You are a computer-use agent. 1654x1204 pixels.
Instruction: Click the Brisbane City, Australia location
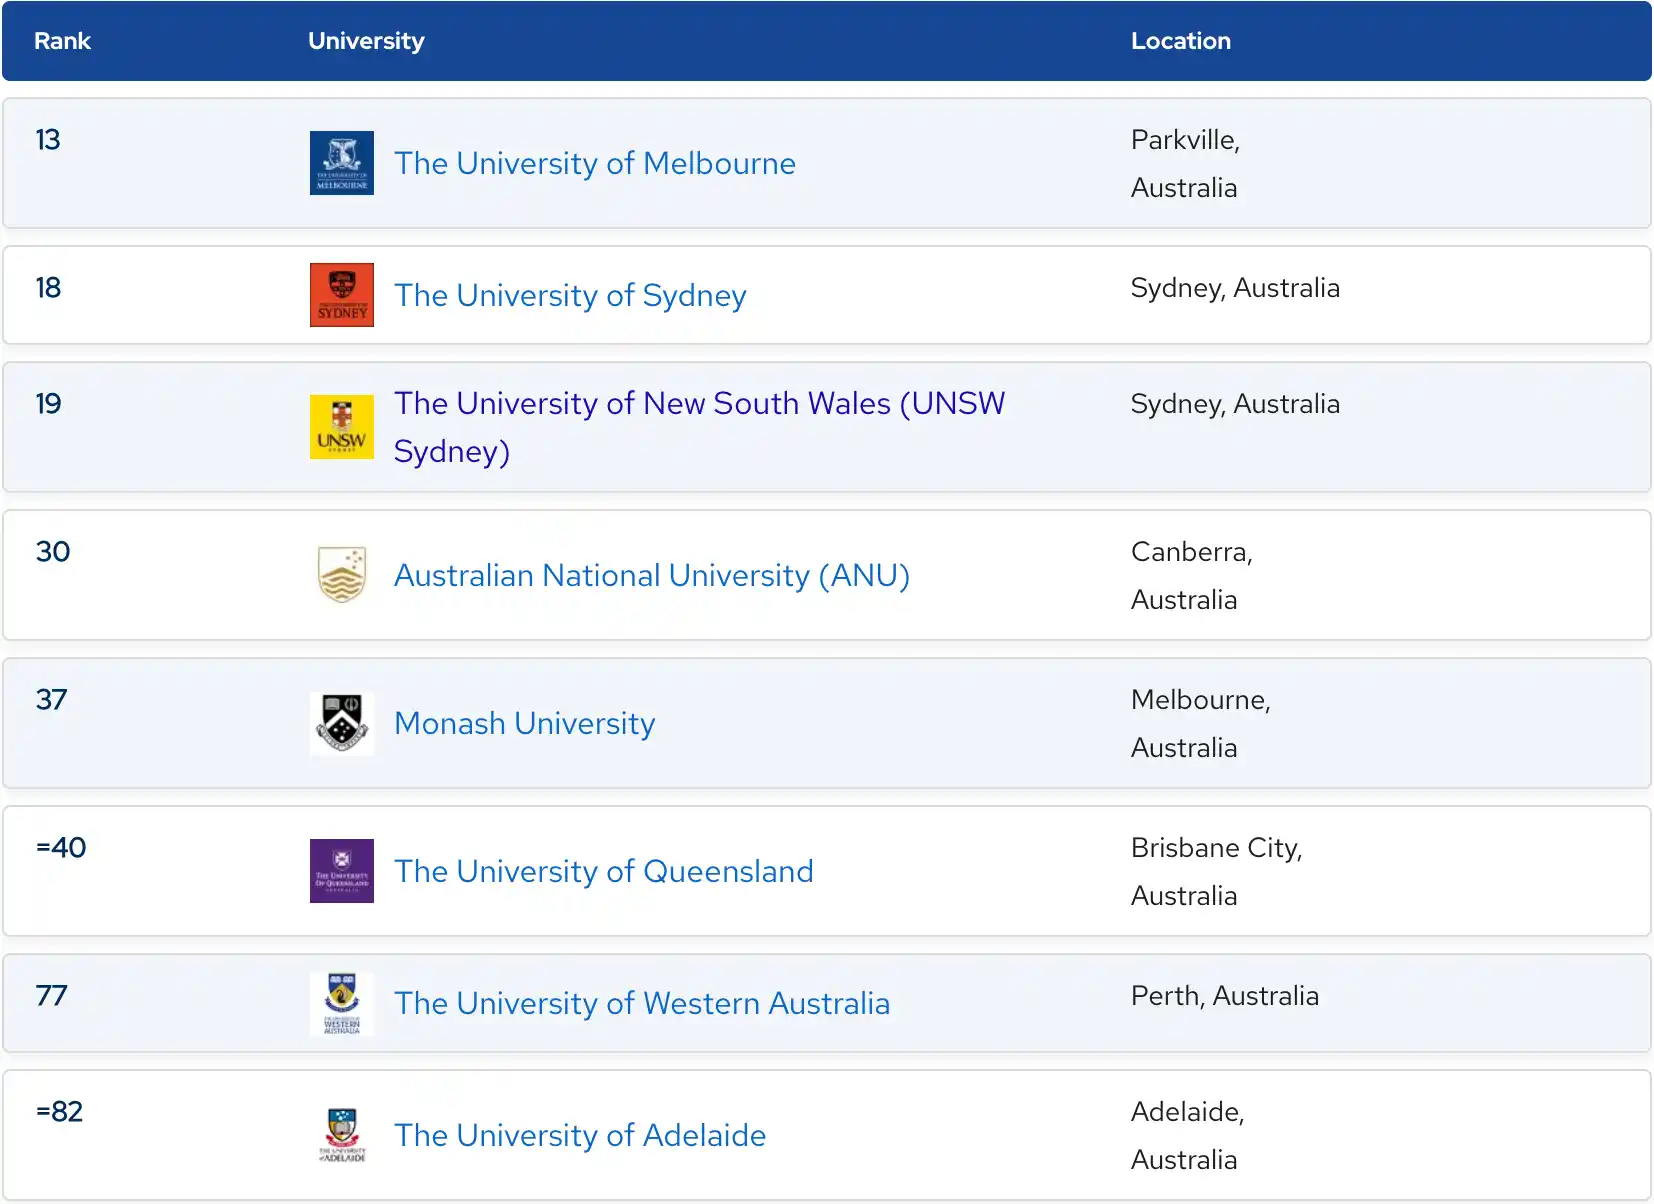pyautogui.click(x=1217, y=871)
